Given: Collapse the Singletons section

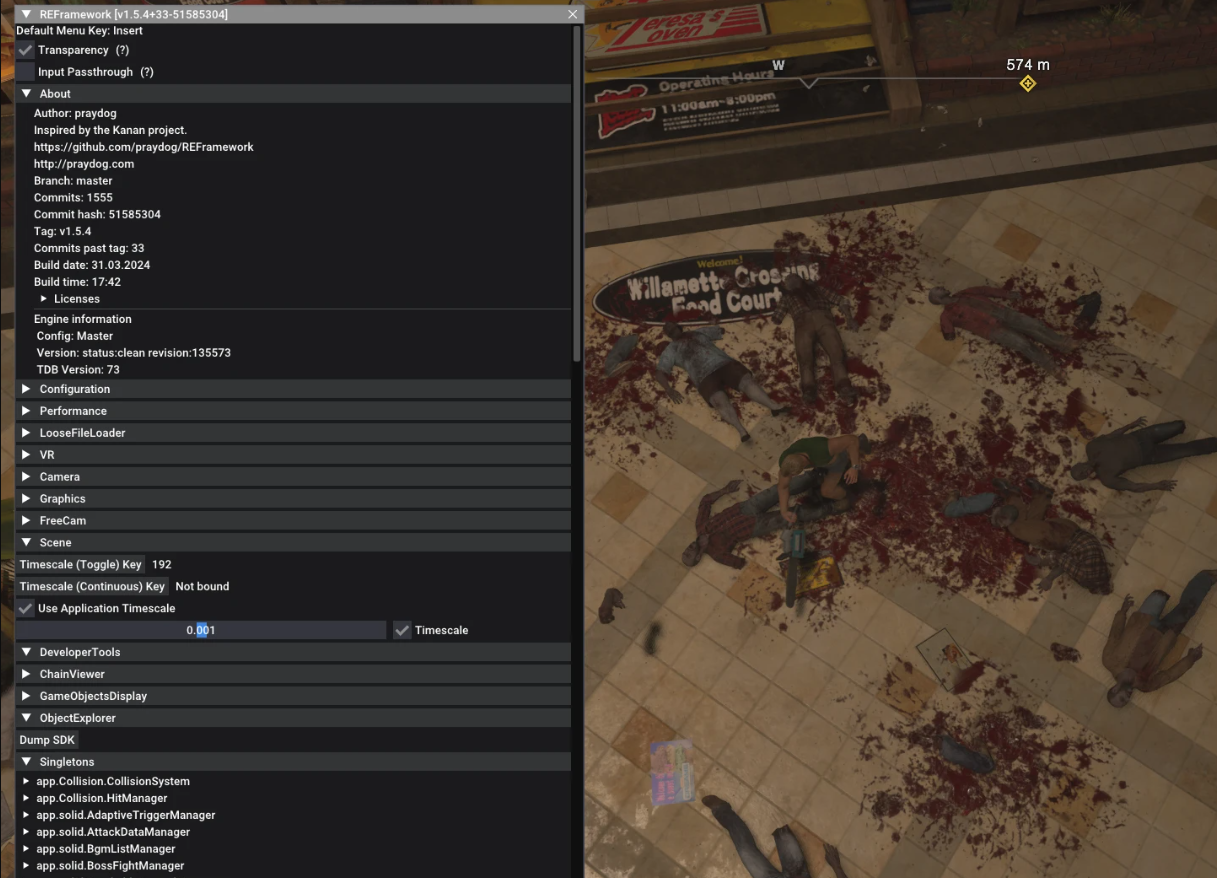Looking at the screenshot, I should tap(294, 762).
